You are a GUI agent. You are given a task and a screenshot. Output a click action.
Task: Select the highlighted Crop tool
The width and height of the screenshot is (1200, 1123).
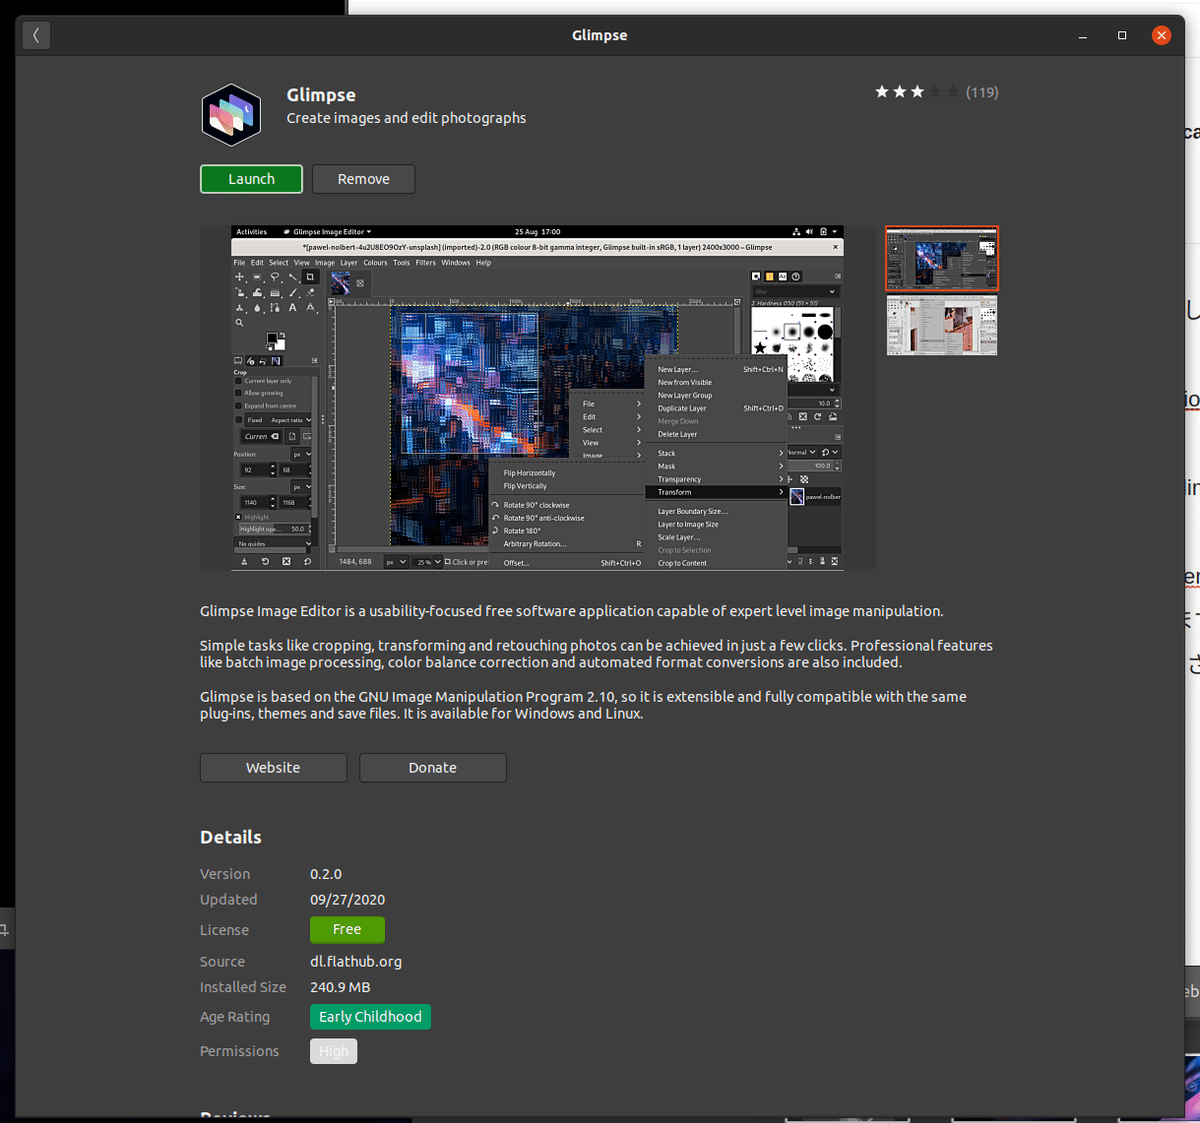coord(309,276)
